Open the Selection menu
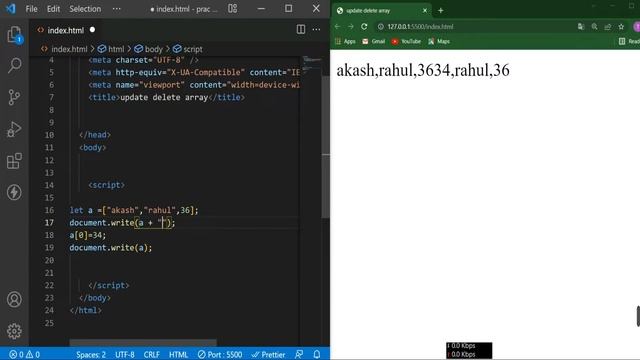Screen dimensions: 640x360 tap(85, 9)
